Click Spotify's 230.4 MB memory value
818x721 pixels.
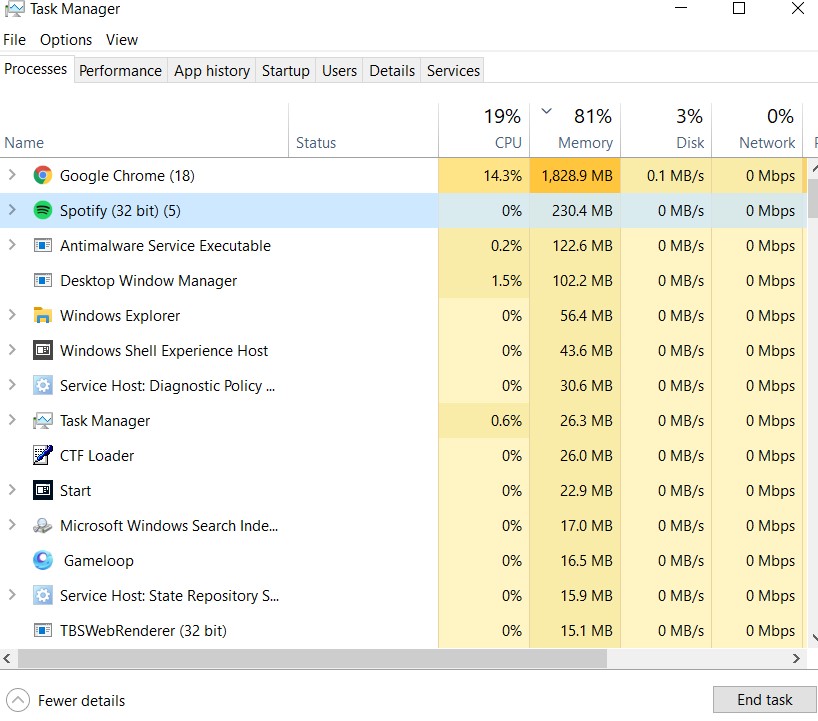pos(582,211)
